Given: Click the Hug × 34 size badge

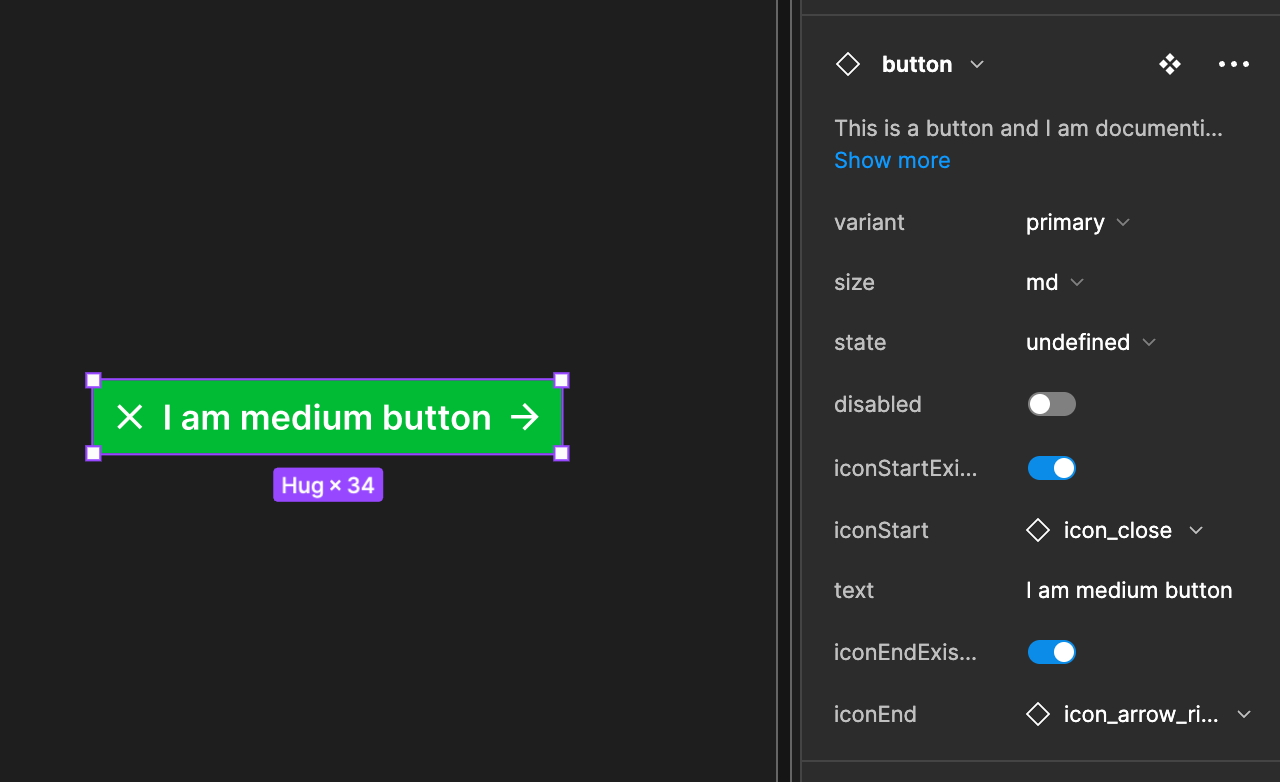Looking at the screenshot, I should 328,486.
